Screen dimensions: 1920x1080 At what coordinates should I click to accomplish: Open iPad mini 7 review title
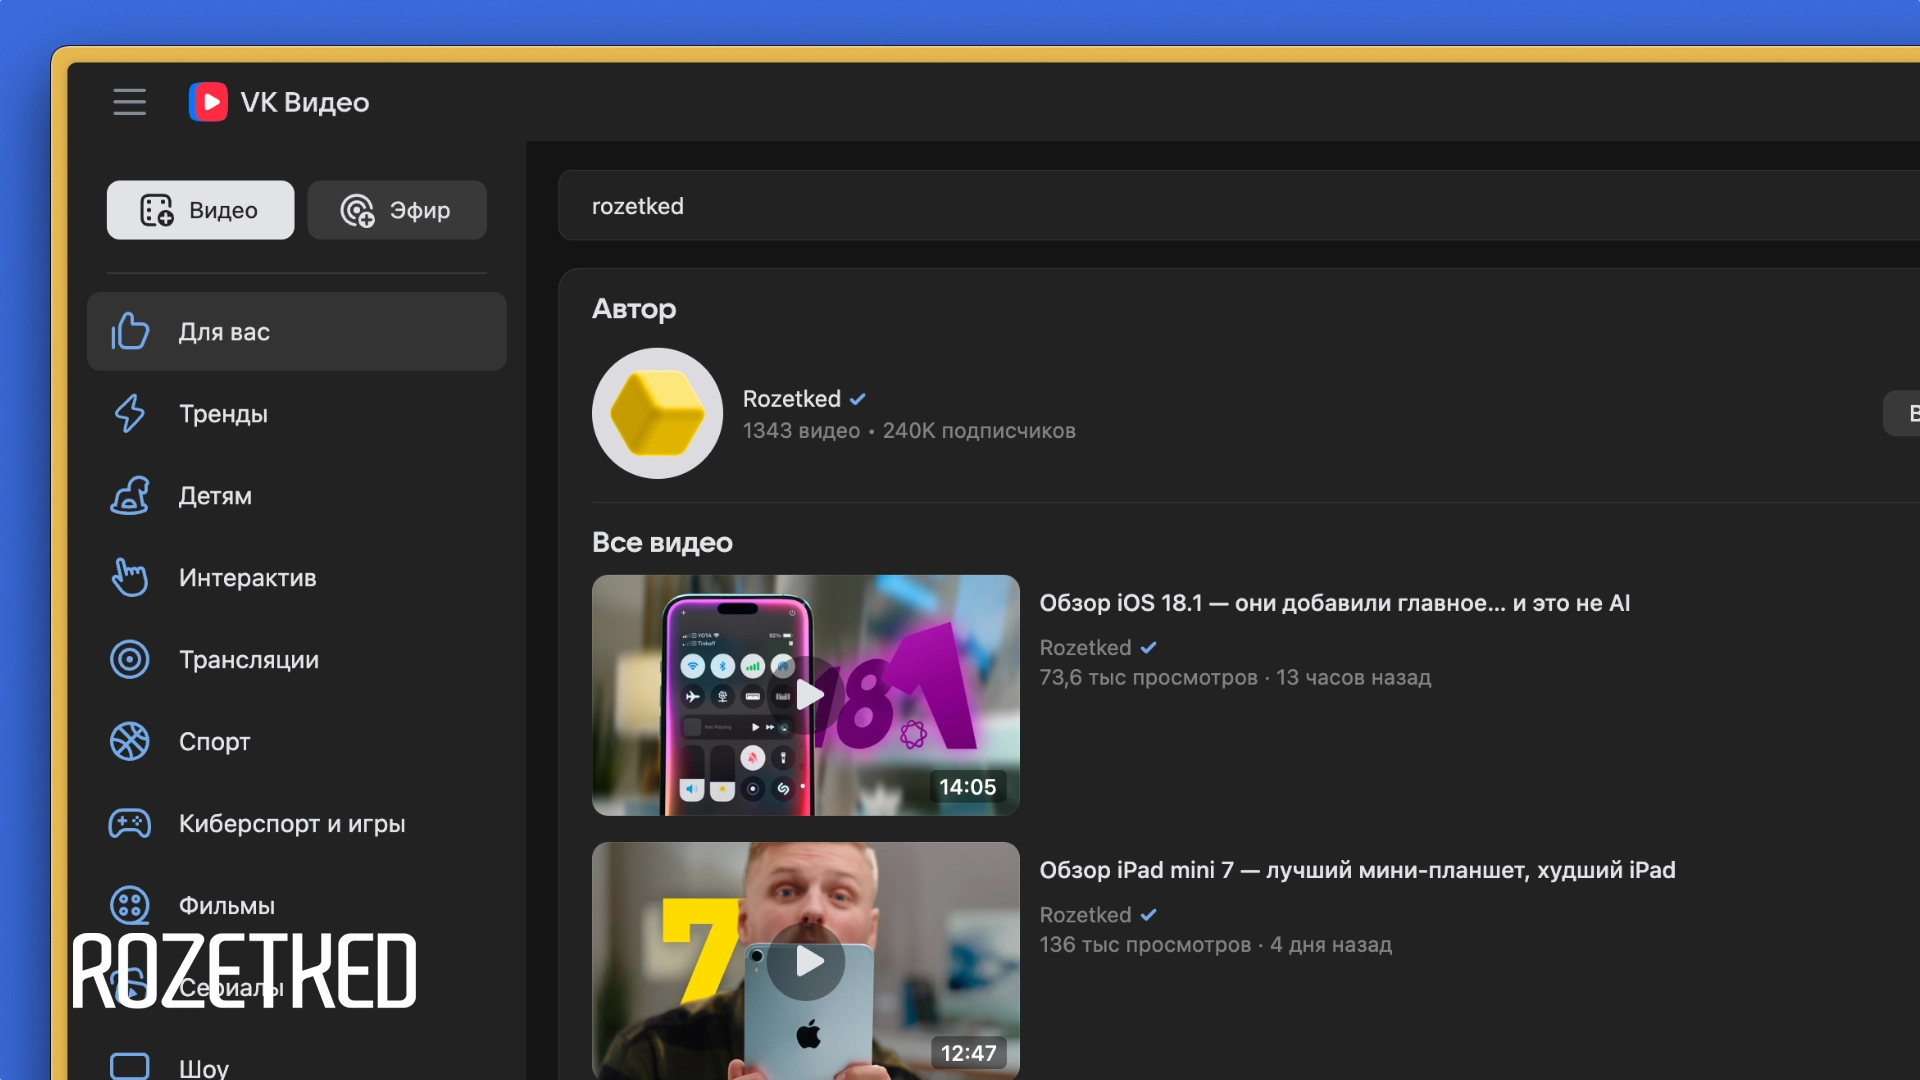pyautogui.click(x=1357, y=870)
